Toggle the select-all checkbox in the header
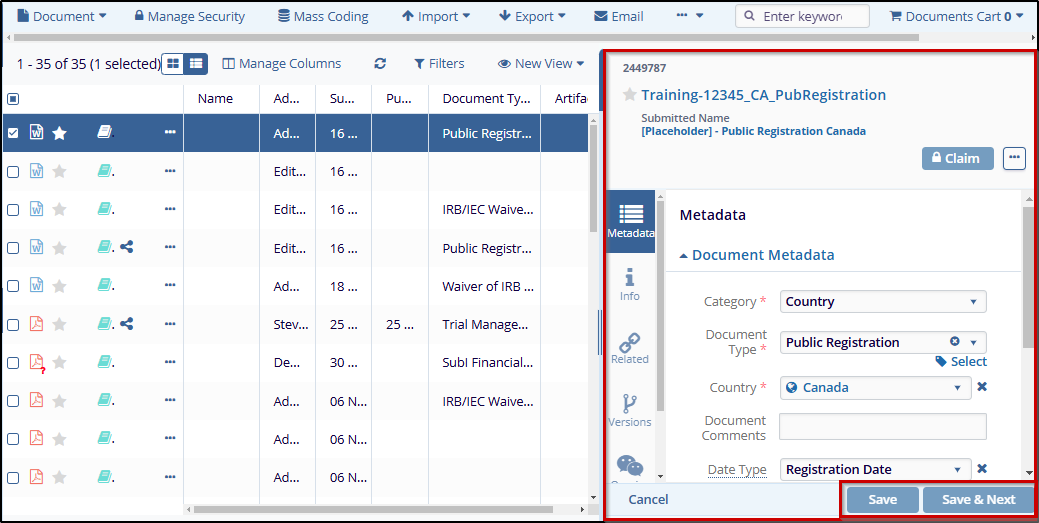The image size is (1039, 523). [13, 99]
